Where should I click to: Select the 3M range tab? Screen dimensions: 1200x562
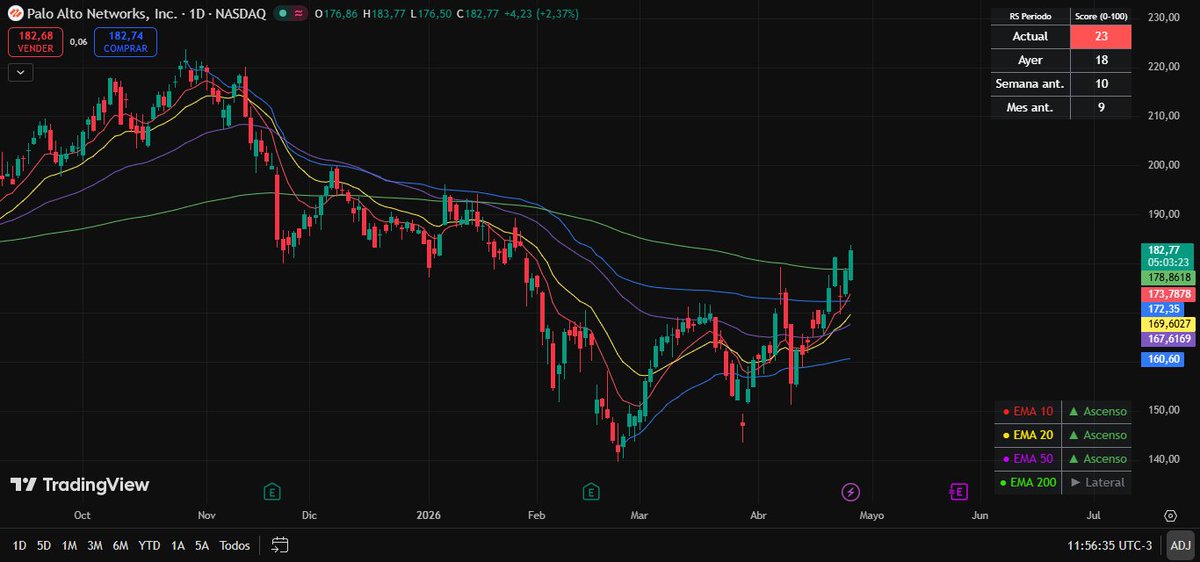coord(95,545)
